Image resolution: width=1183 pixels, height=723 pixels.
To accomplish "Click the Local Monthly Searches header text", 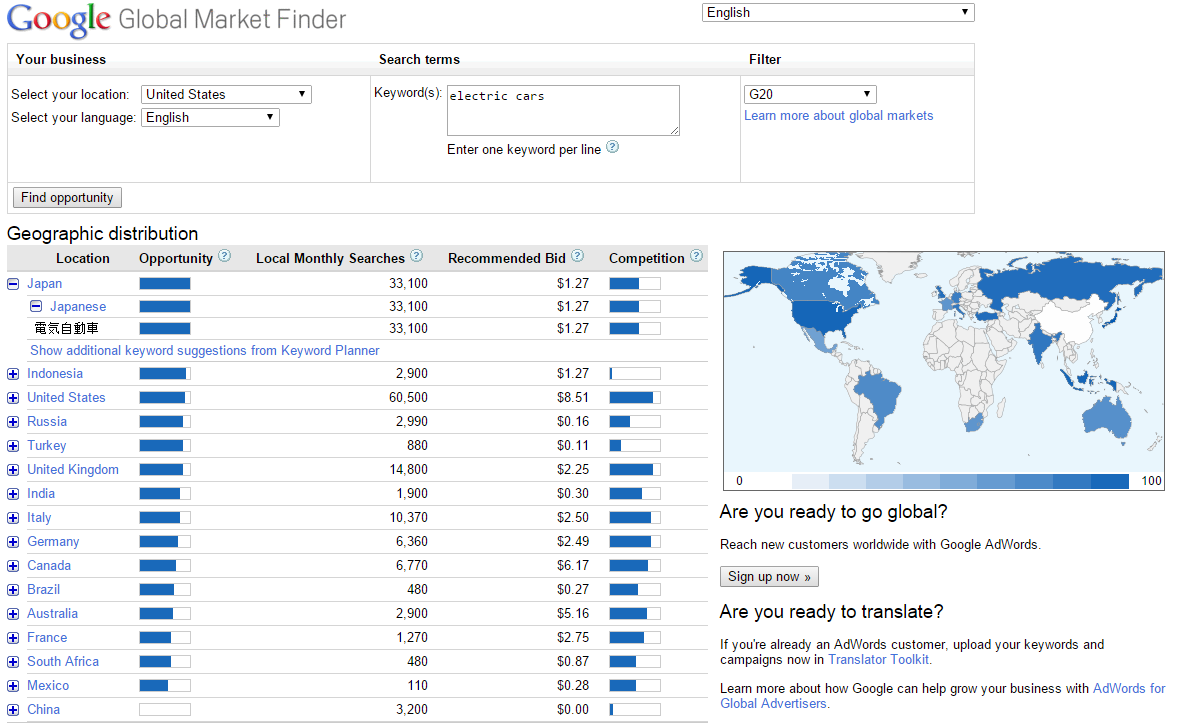I will tap(330, 258).
